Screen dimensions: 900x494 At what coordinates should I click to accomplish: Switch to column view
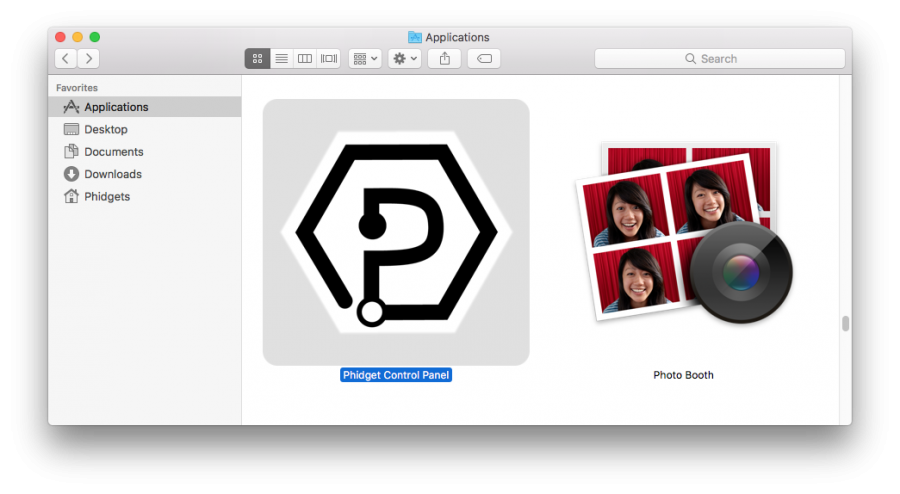coord(305,59)
